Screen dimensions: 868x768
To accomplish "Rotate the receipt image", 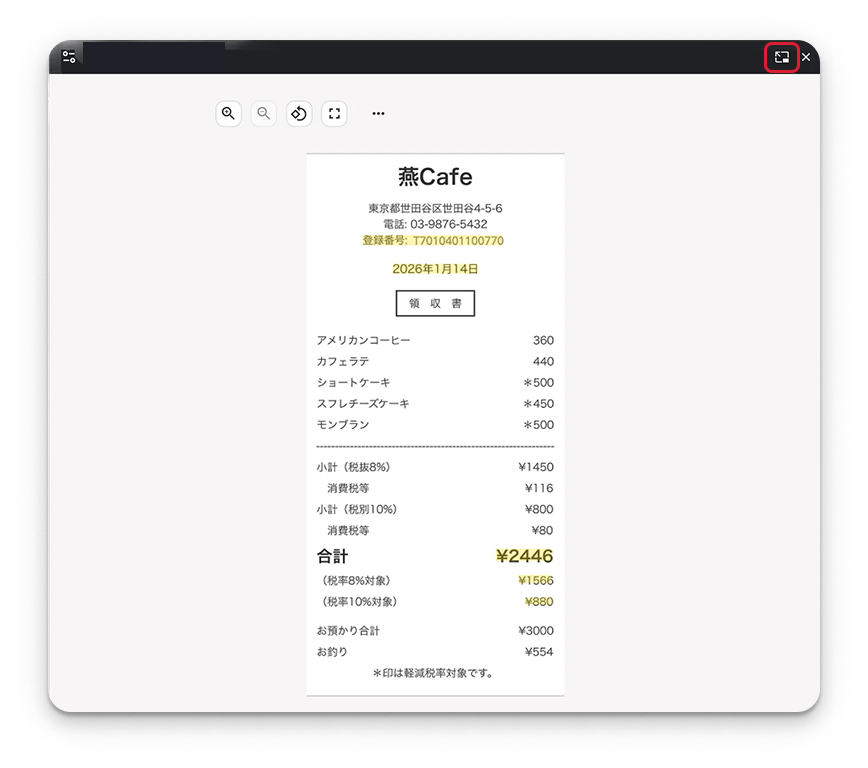I will (299, 114).
